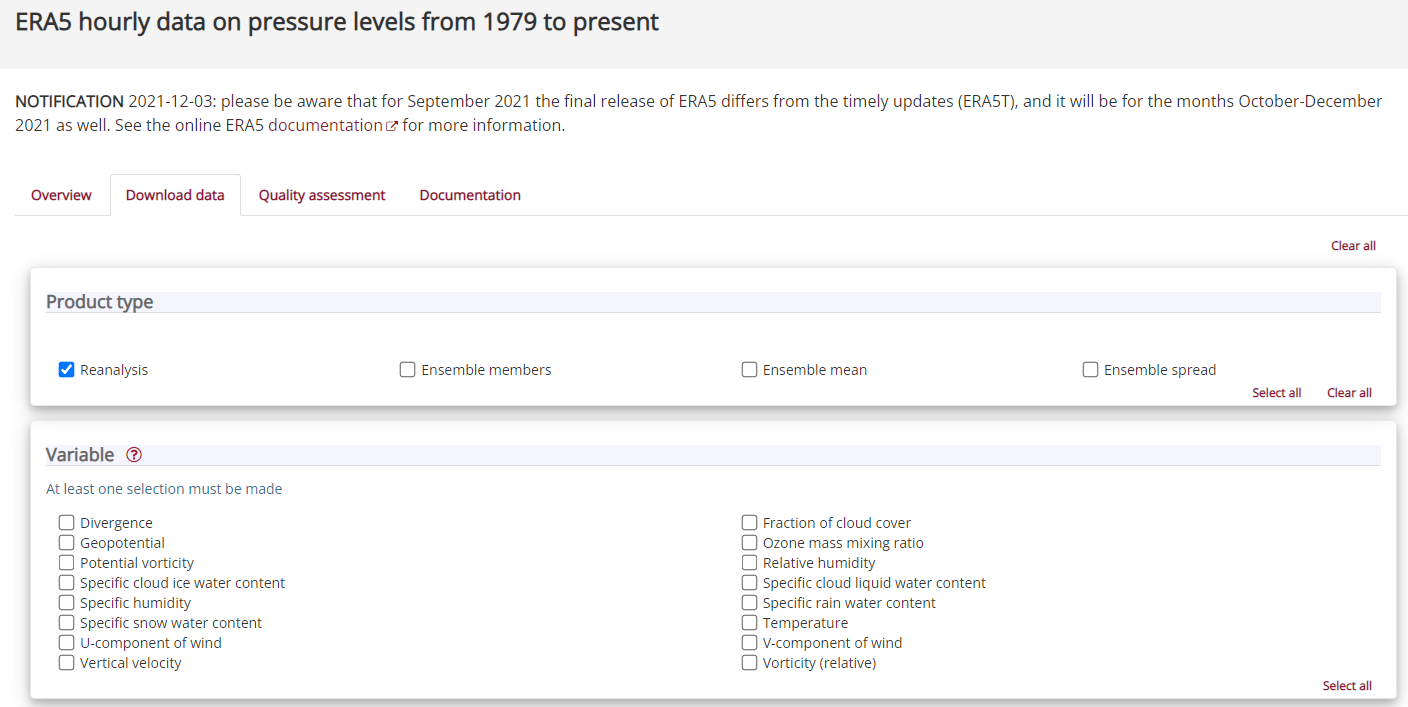This screenshot has height=707, width=1408.
Task: Open the online ERA5 documentation link
Action: click(325, 126)
